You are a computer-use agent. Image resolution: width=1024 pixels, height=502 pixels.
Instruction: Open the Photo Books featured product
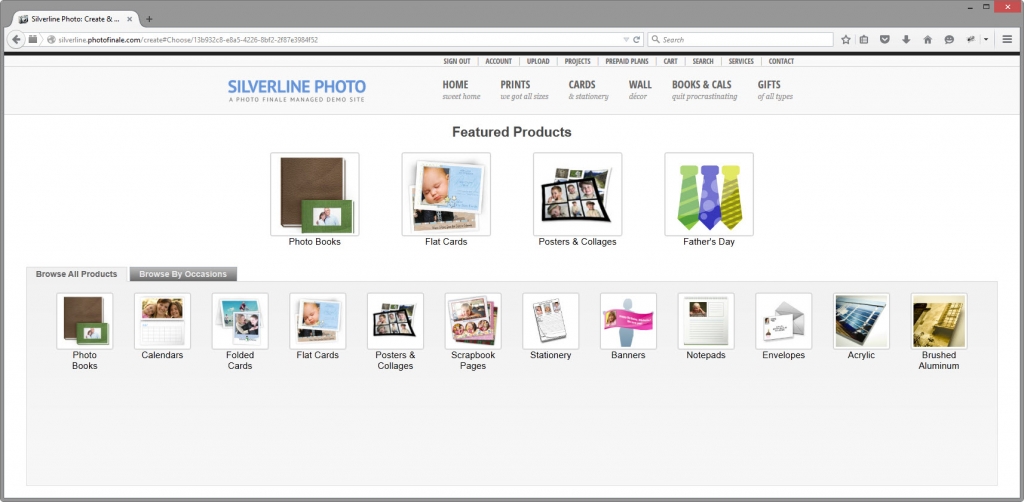point(314,194)
